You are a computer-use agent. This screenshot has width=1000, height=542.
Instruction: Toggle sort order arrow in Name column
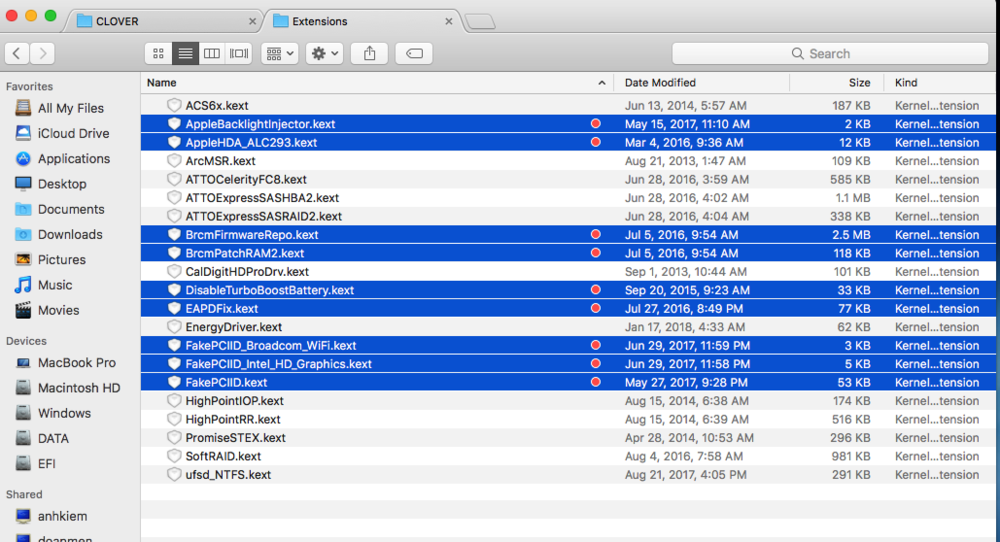click(x=602, y=83)
